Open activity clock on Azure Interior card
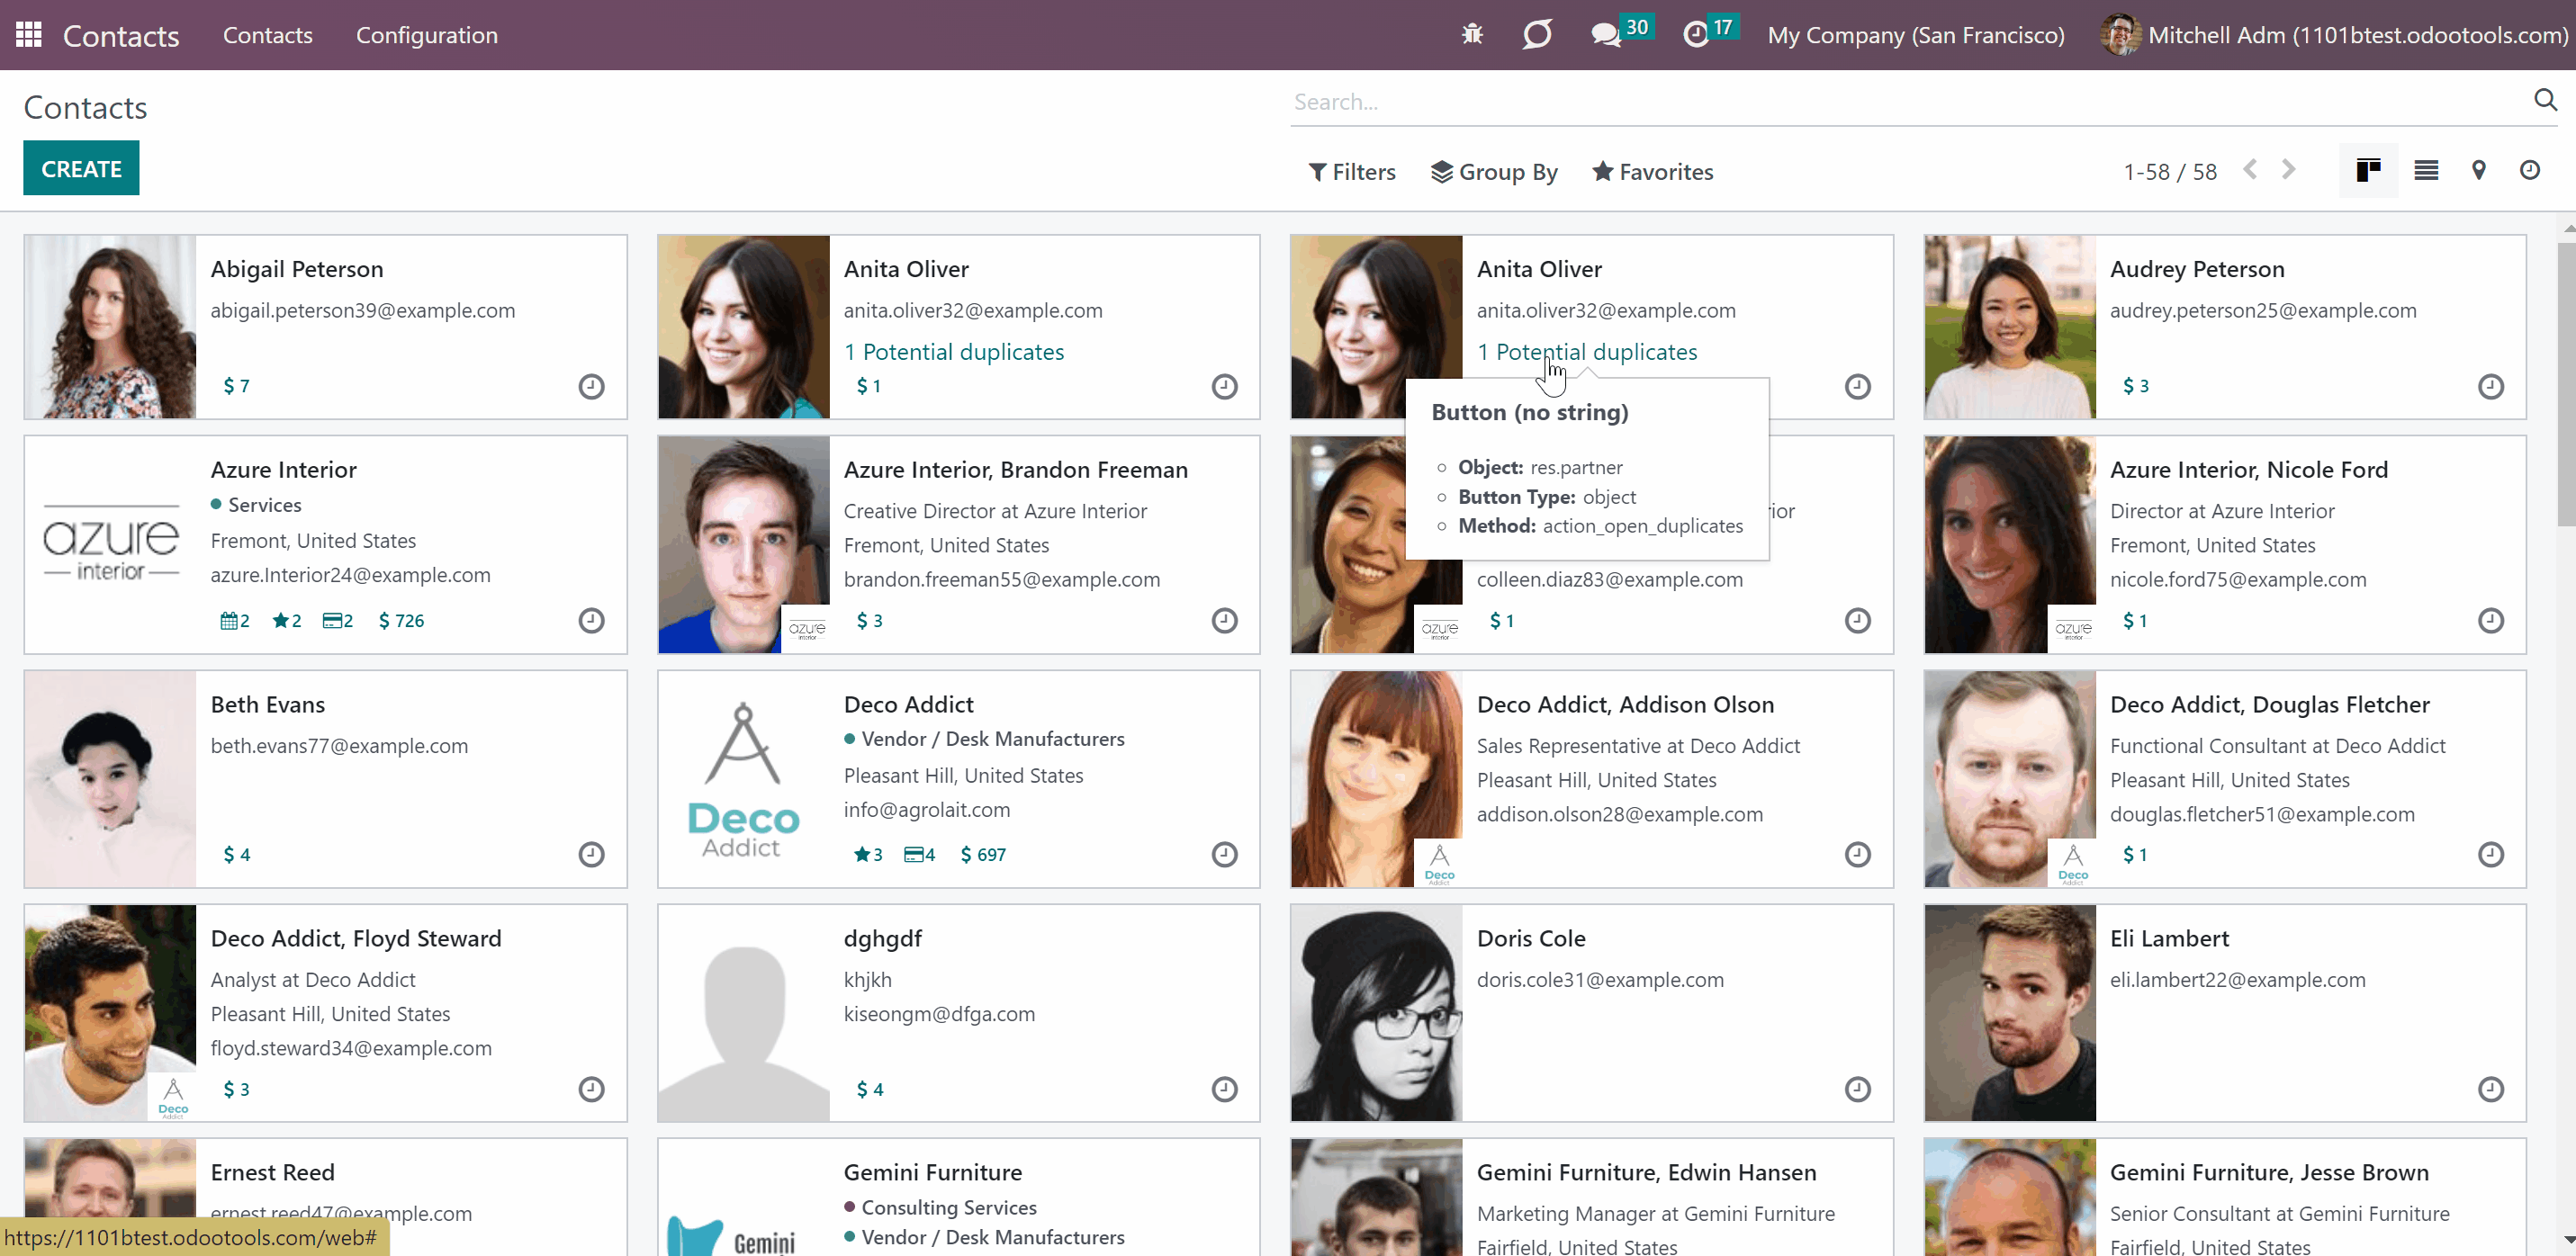2576x1256 pixels. (592, 621)
